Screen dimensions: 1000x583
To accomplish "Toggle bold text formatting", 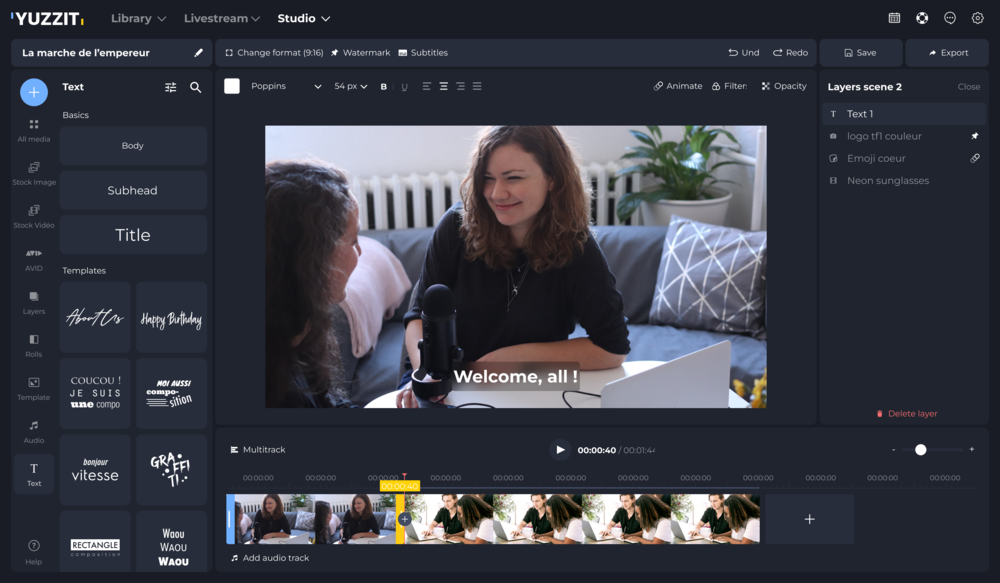I will (384, 87).
